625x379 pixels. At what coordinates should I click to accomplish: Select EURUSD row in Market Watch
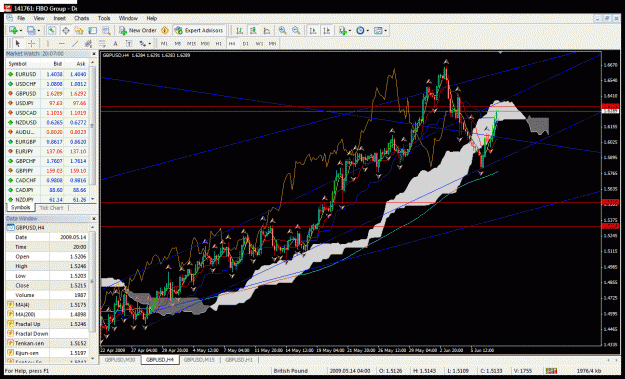click(x=47, y=74)
